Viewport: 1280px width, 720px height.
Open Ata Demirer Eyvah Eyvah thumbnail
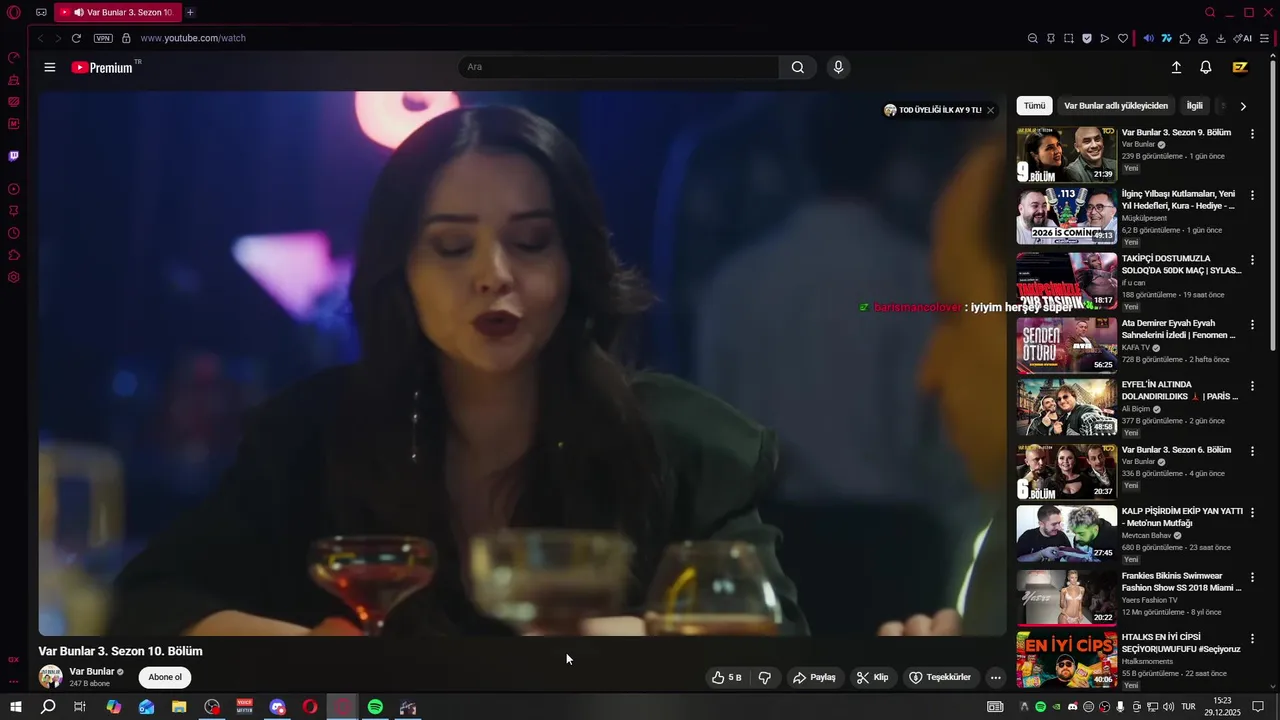[x=1067, y=345]
